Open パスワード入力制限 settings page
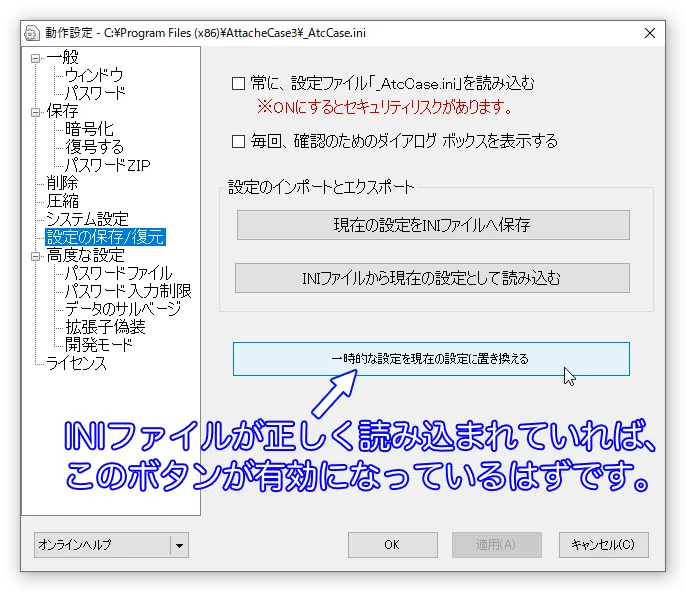Image resolution: width=686 pixels, height=592 pixels. pyautogui.click(x=128, y=291)
